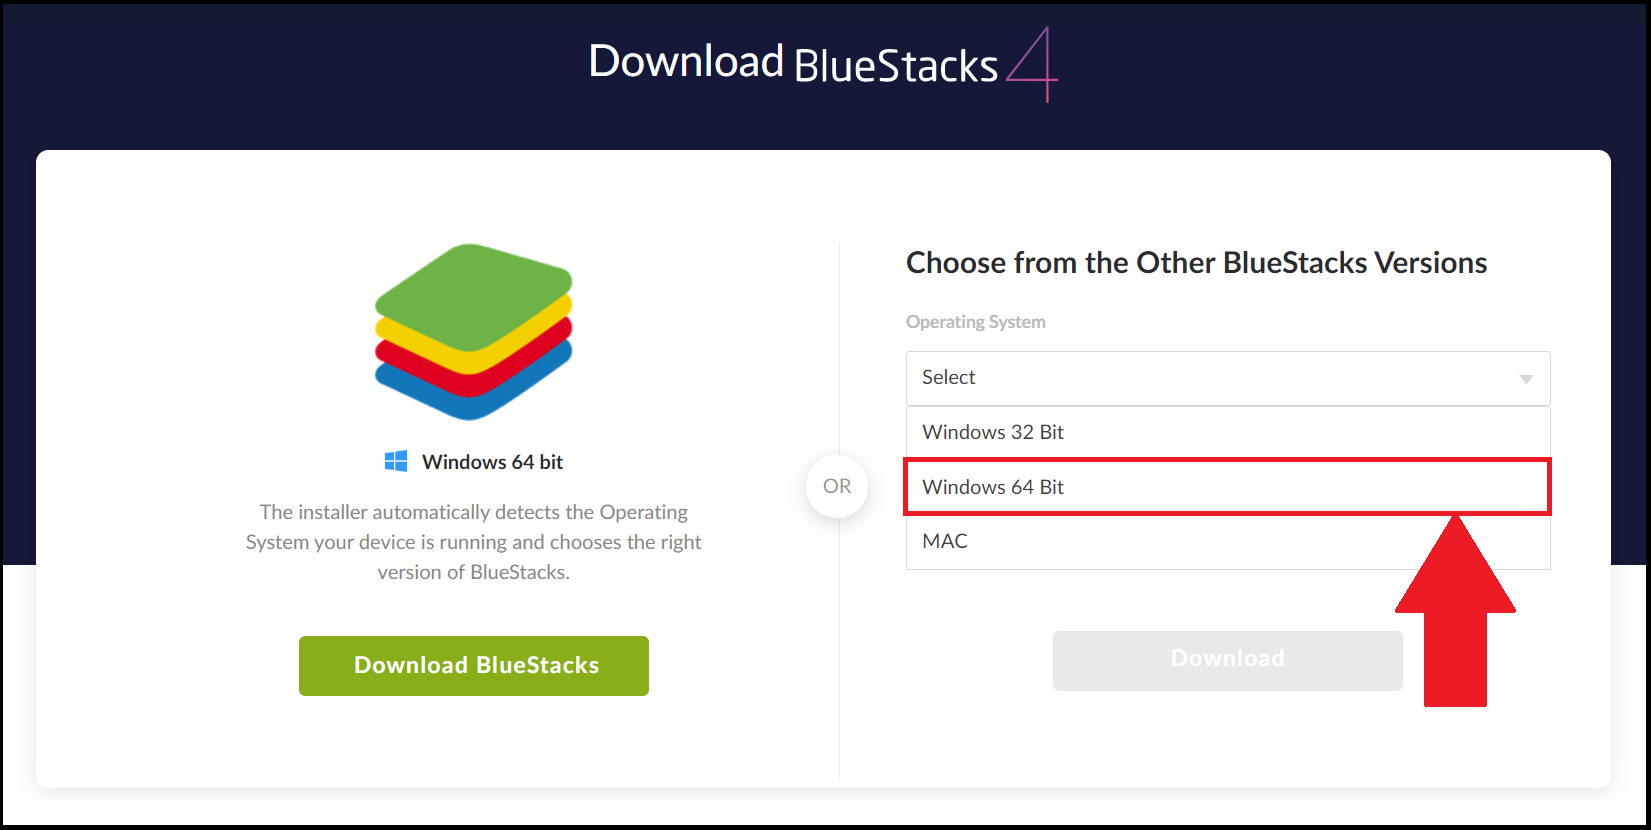Click the Windows 64 bit label
Image resolution: width=1651 pixels, height=830 pixels.
coord(492,462)
